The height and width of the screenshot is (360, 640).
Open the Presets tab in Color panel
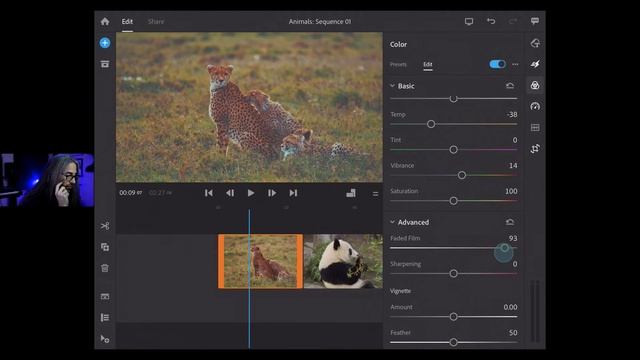[398, 64]
